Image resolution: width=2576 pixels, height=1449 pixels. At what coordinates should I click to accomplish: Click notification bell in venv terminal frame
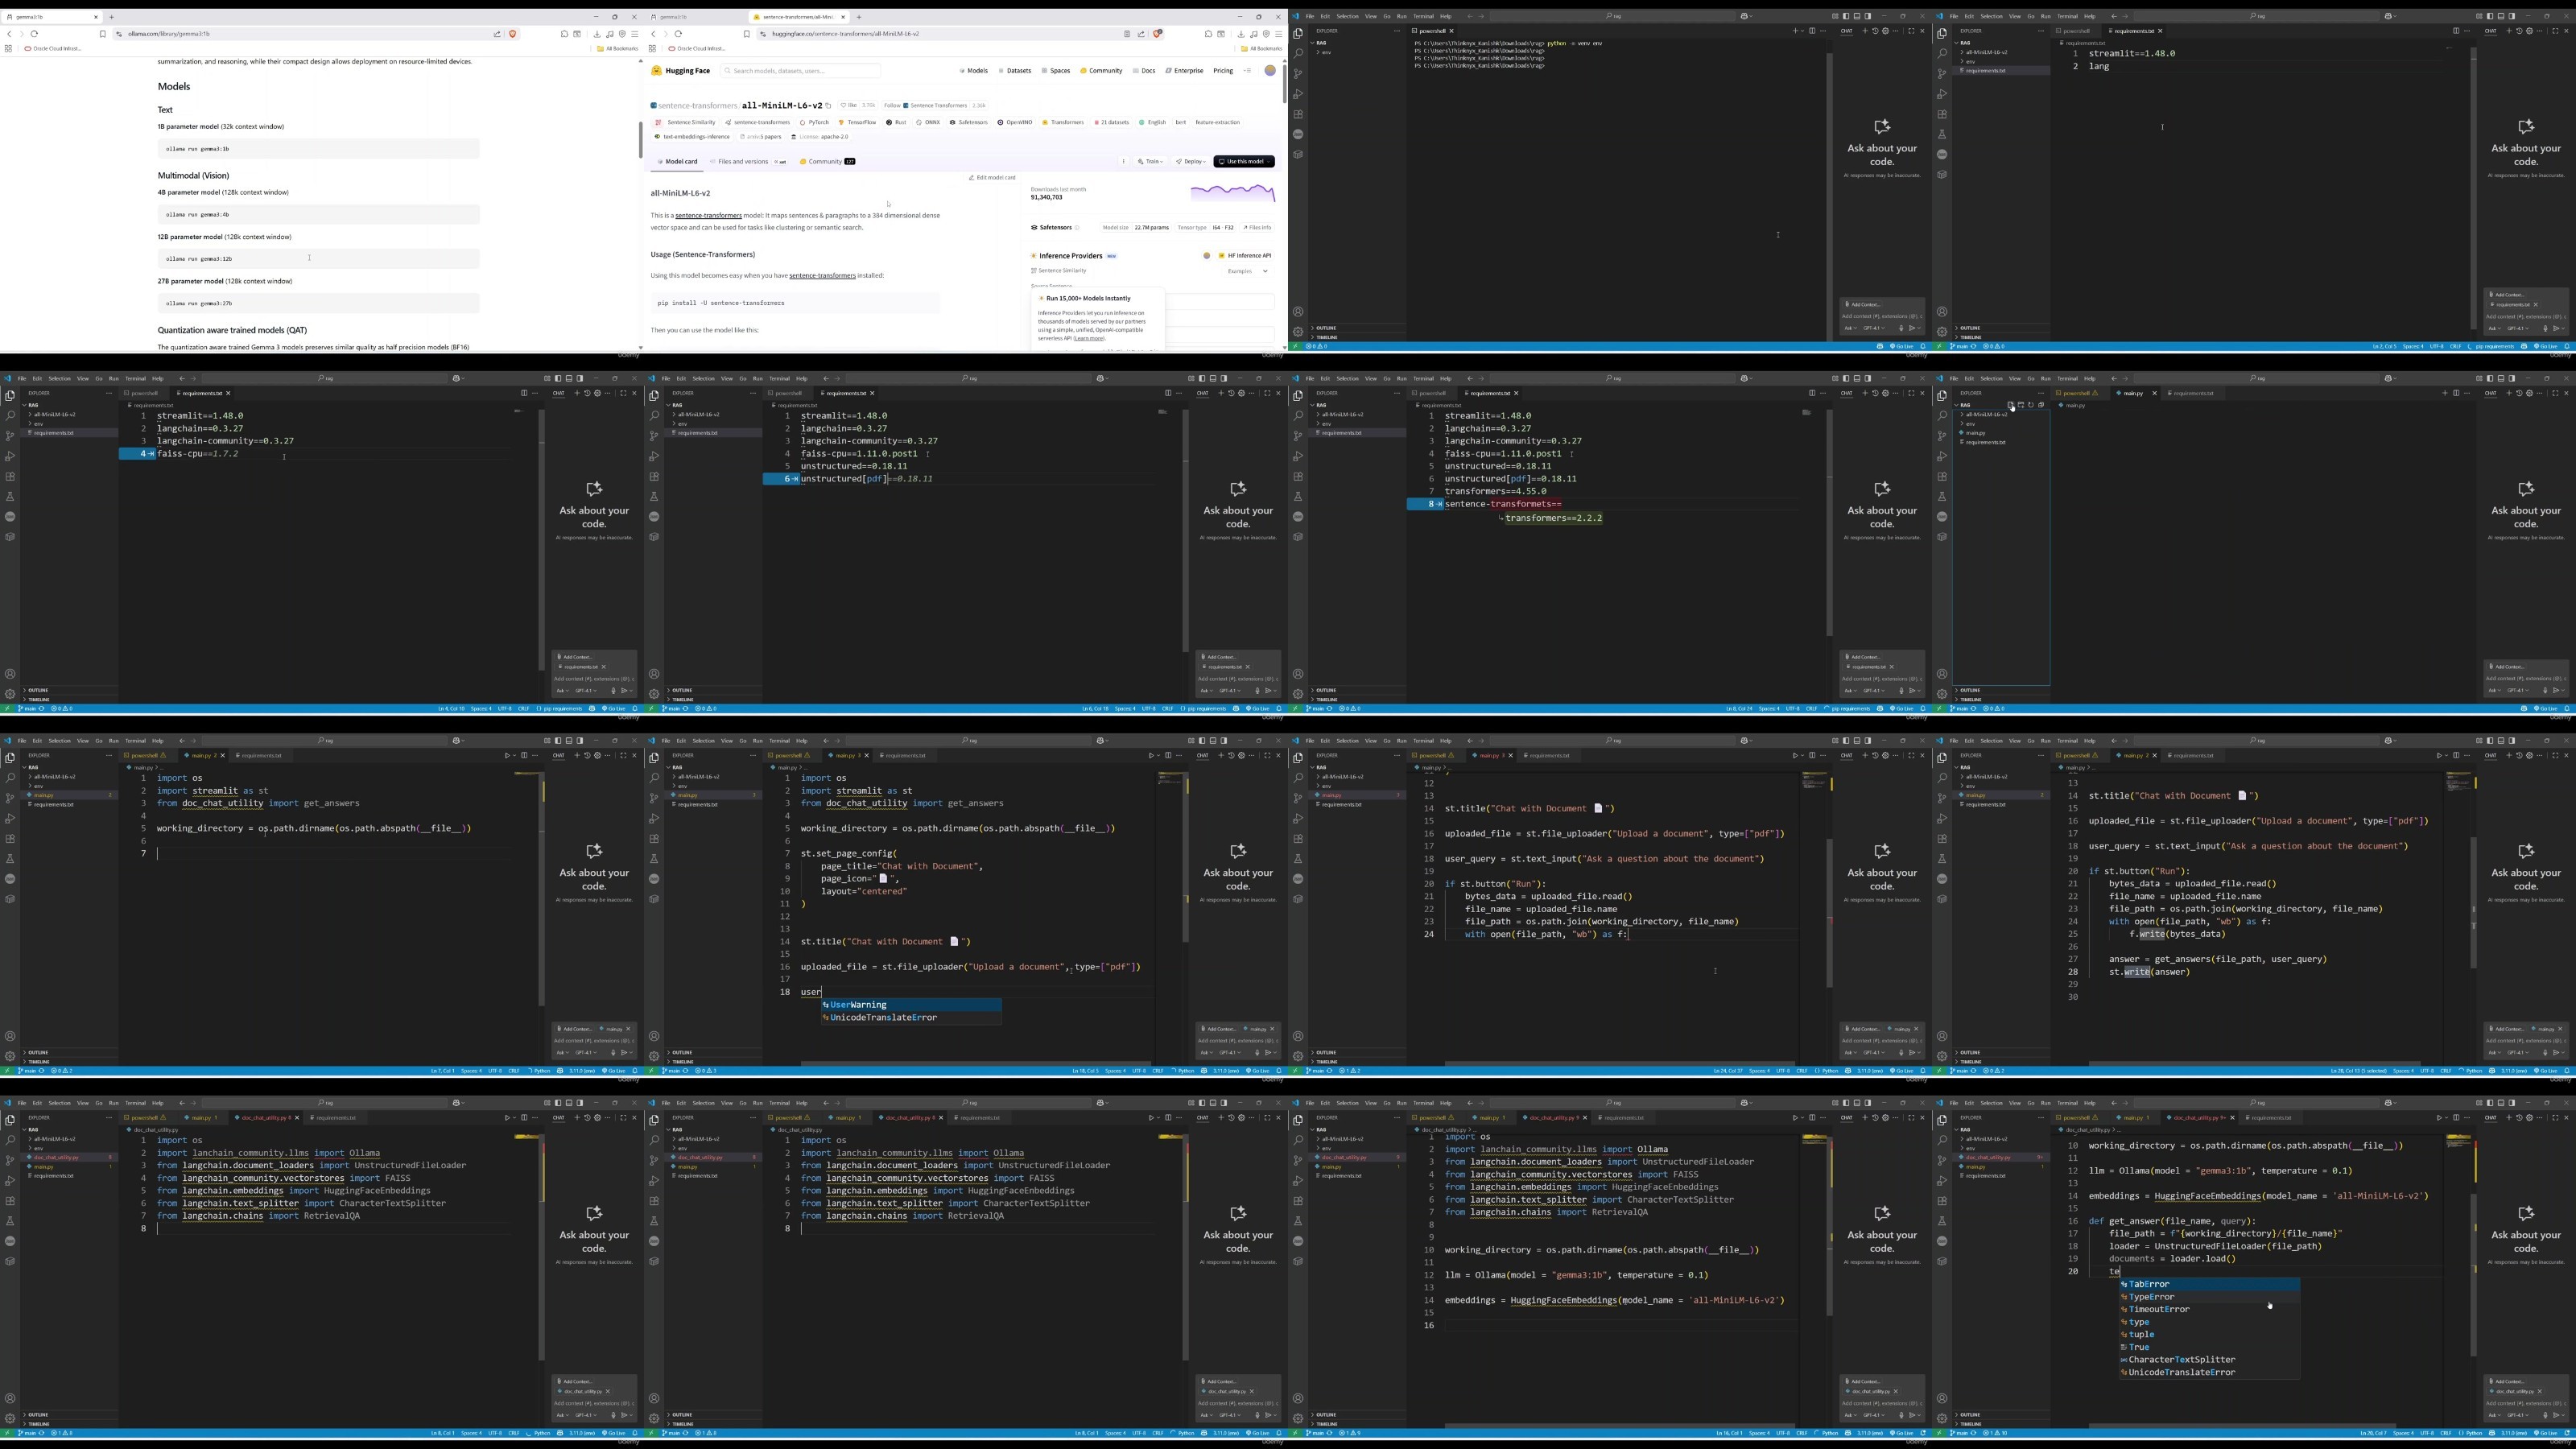click(1922, 346)
